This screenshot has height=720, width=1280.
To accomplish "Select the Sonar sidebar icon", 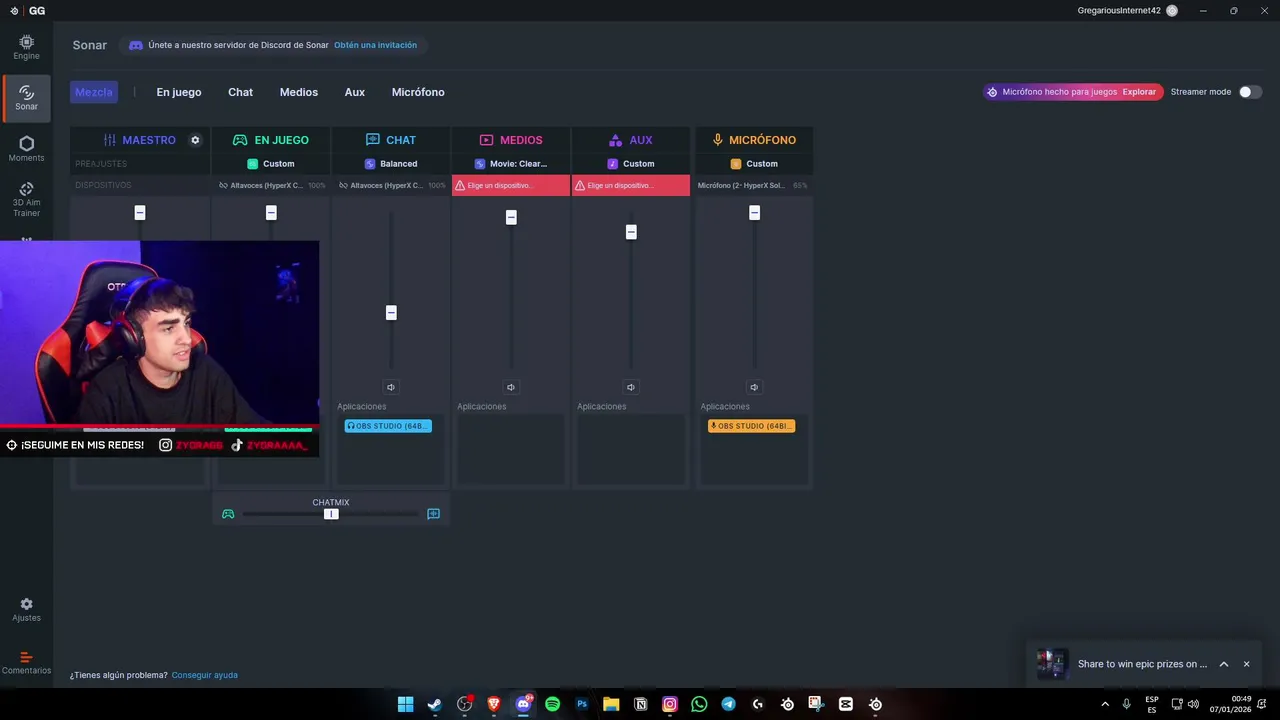I will pyautogui.click(x=26, y=97).
